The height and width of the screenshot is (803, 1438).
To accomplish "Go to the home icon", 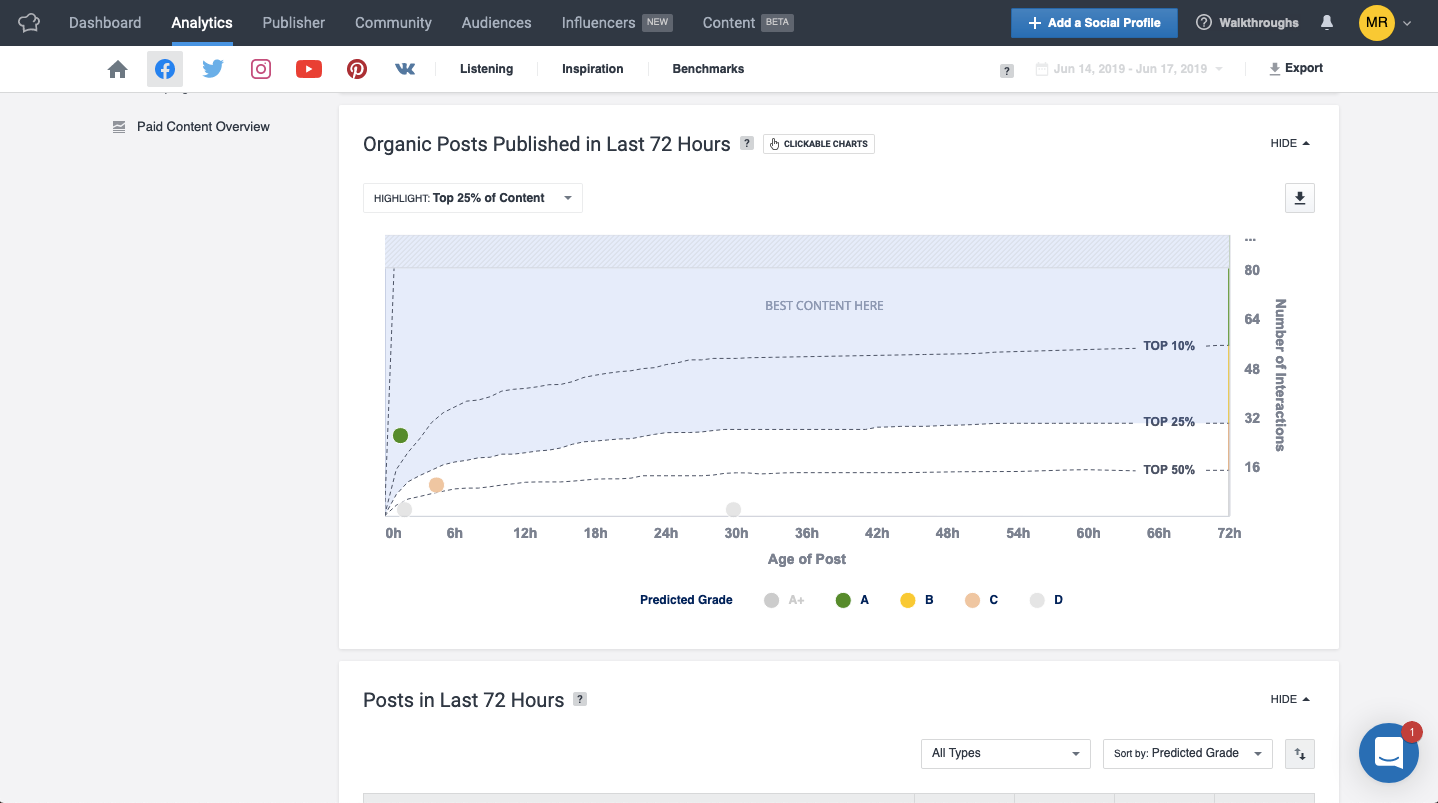I will click(x=118, y=69).
